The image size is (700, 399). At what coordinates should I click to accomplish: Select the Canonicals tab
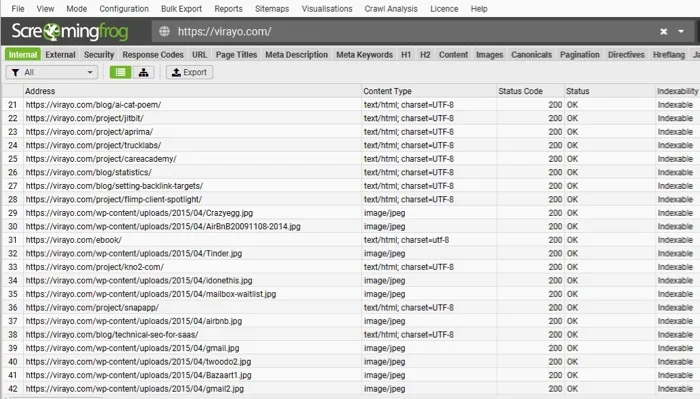(x=532, y=54)
